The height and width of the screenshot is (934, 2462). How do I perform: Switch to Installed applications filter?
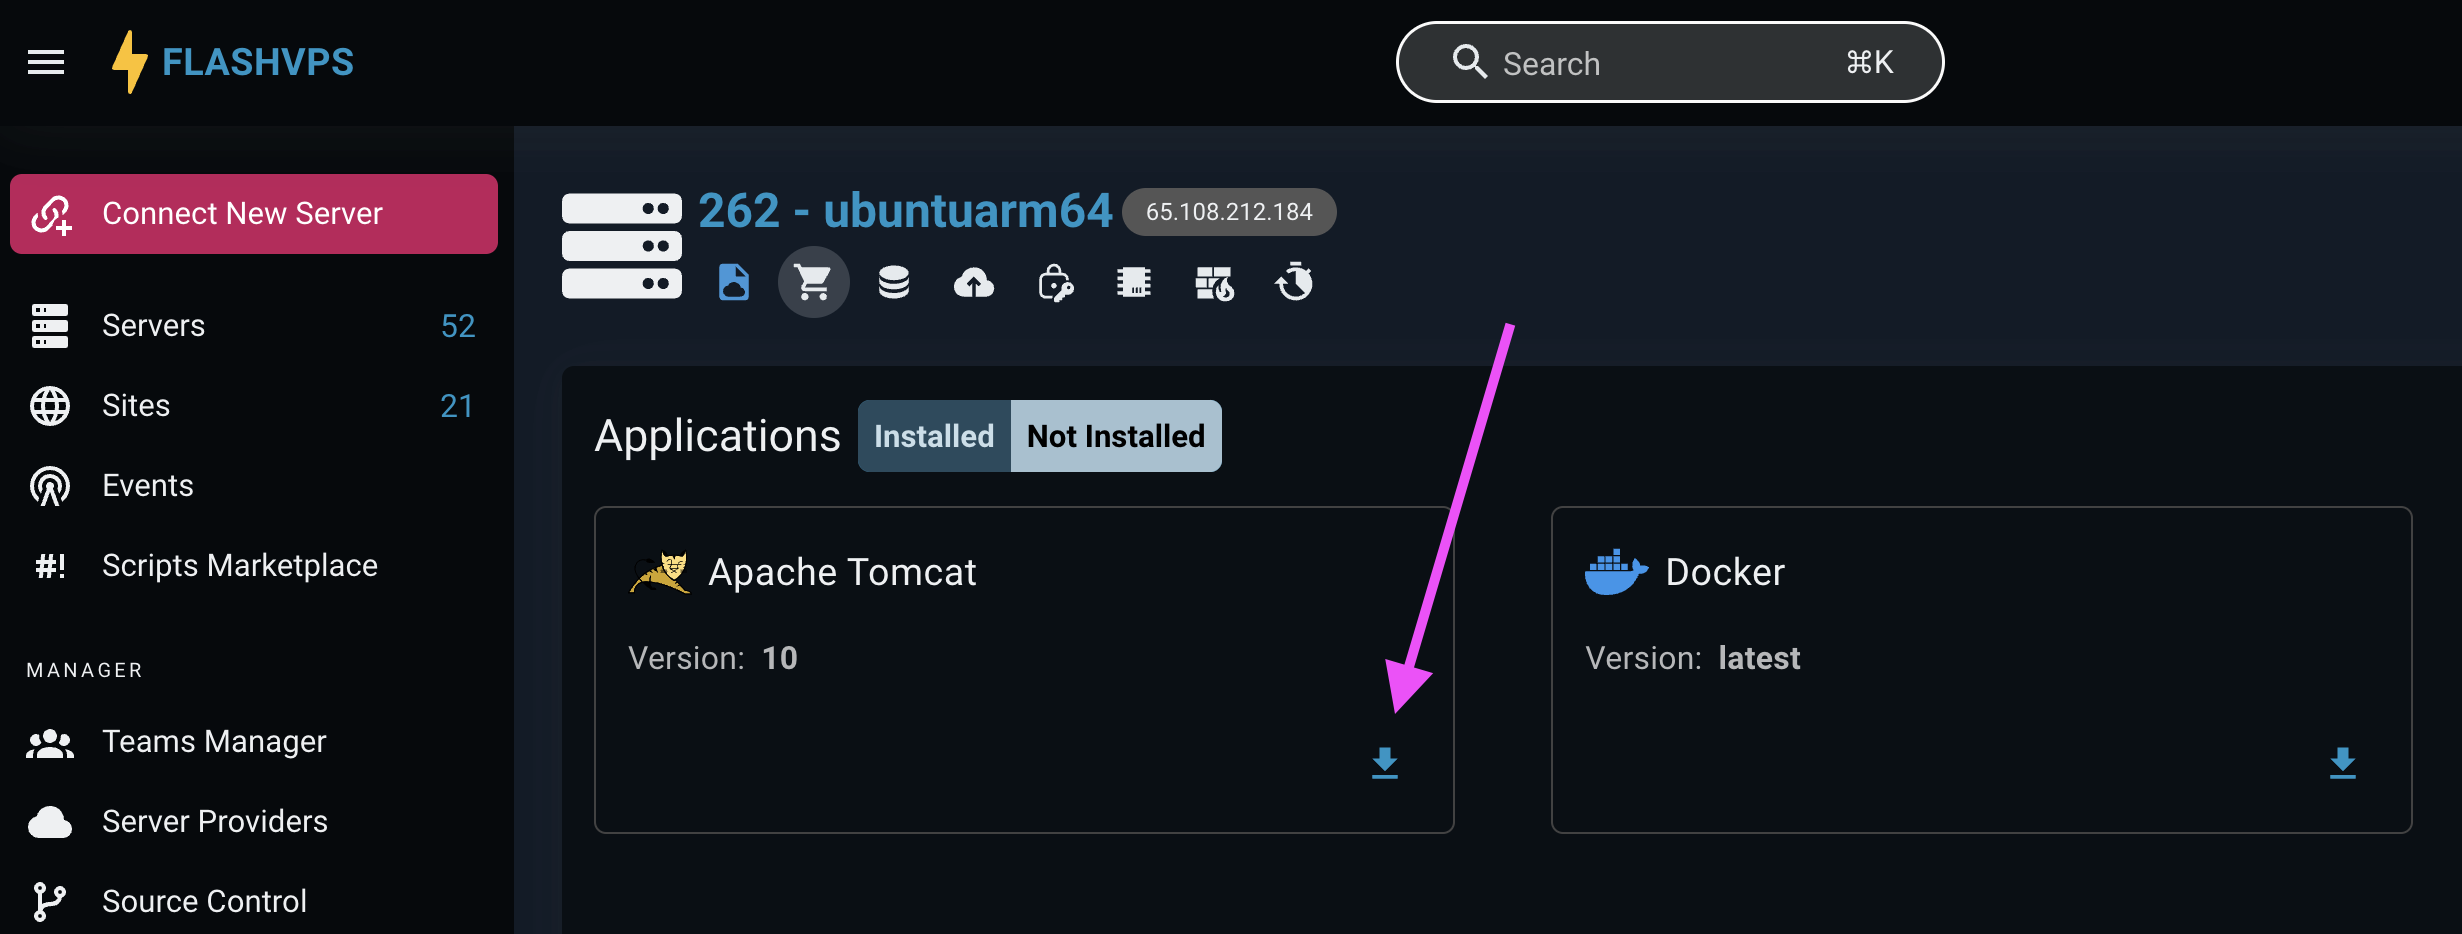coord(934,436)
